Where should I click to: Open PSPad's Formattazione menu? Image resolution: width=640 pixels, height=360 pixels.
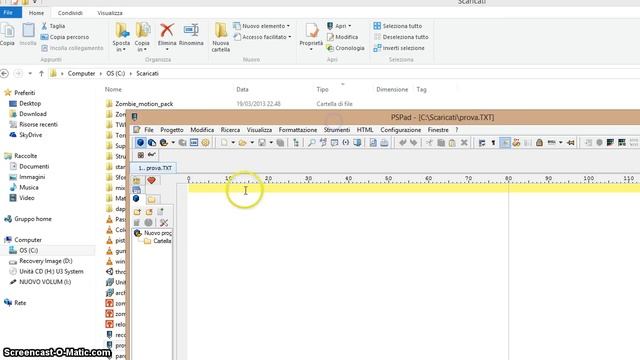298,130
